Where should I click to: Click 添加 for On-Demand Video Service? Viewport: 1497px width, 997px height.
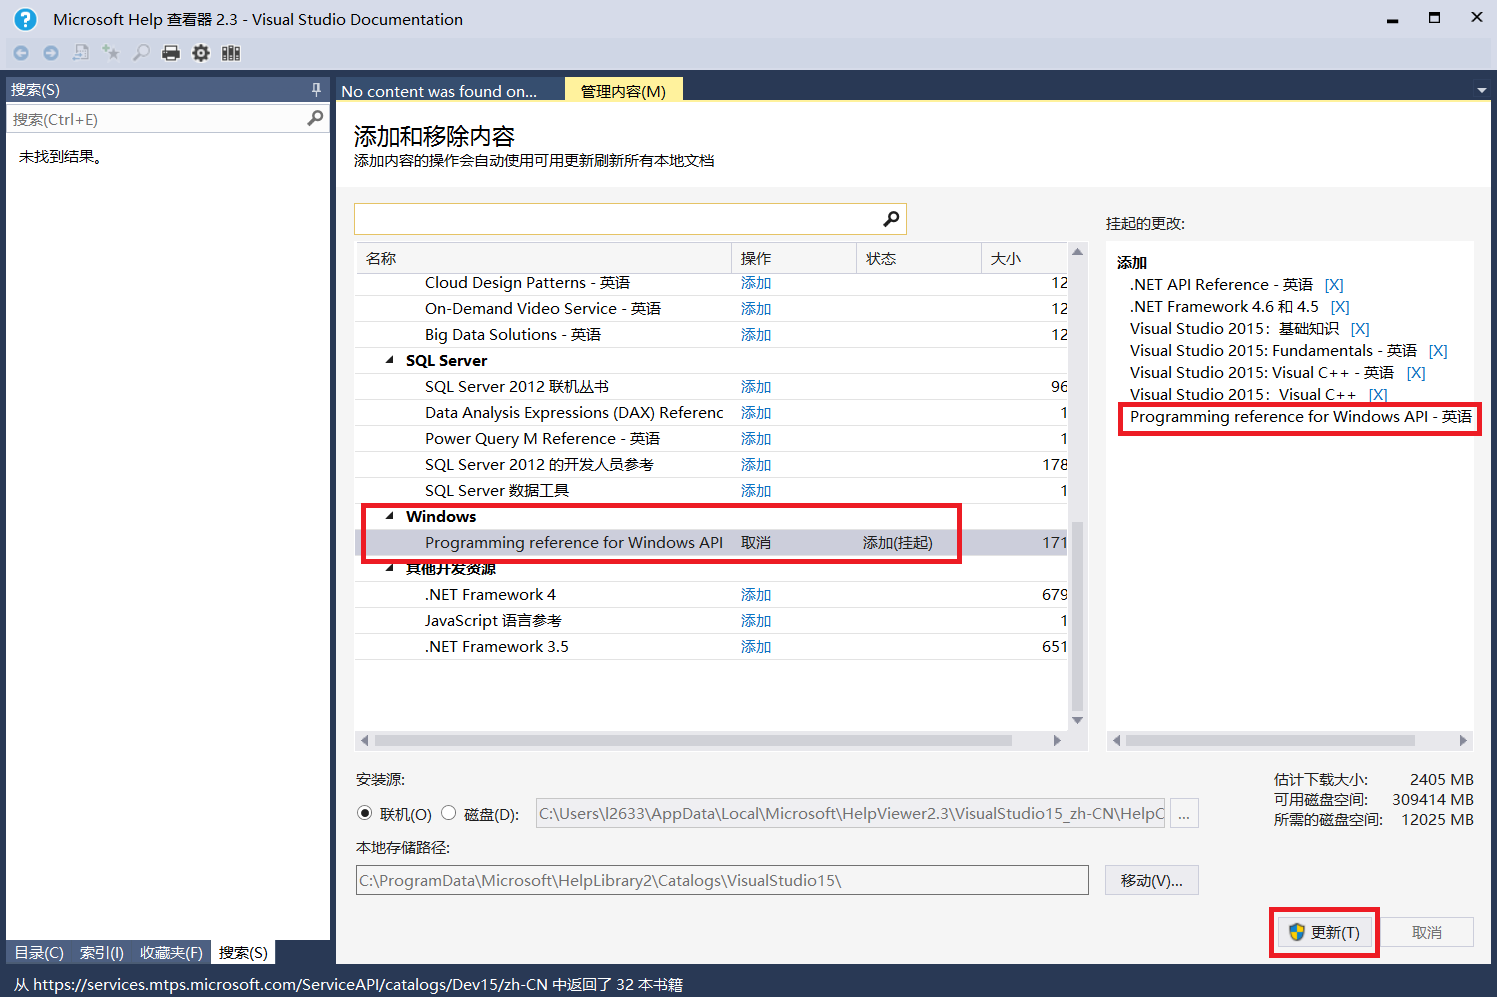coord(756,309)
